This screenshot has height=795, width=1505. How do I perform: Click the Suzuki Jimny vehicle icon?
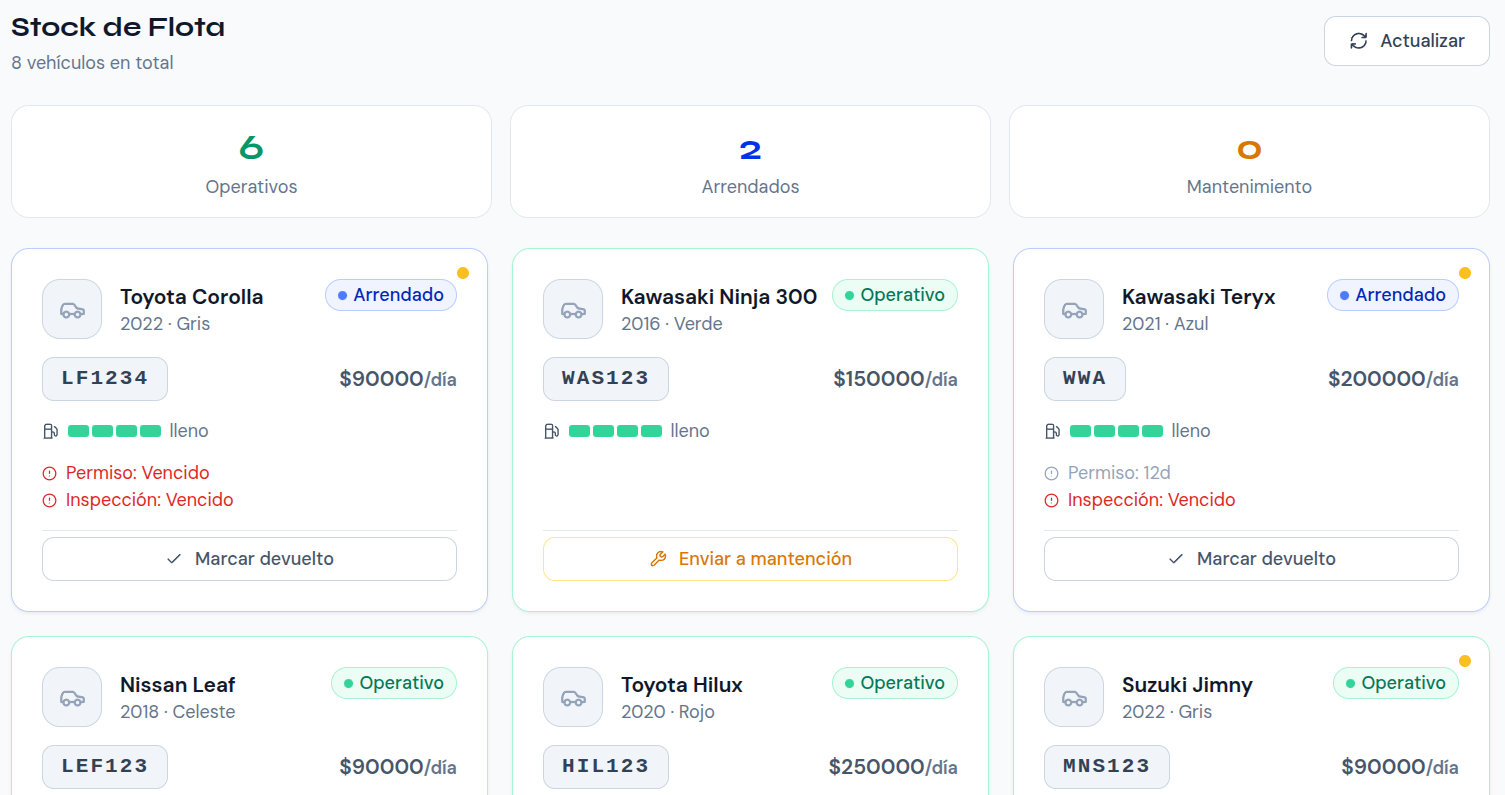click(x=1074, y=697)
